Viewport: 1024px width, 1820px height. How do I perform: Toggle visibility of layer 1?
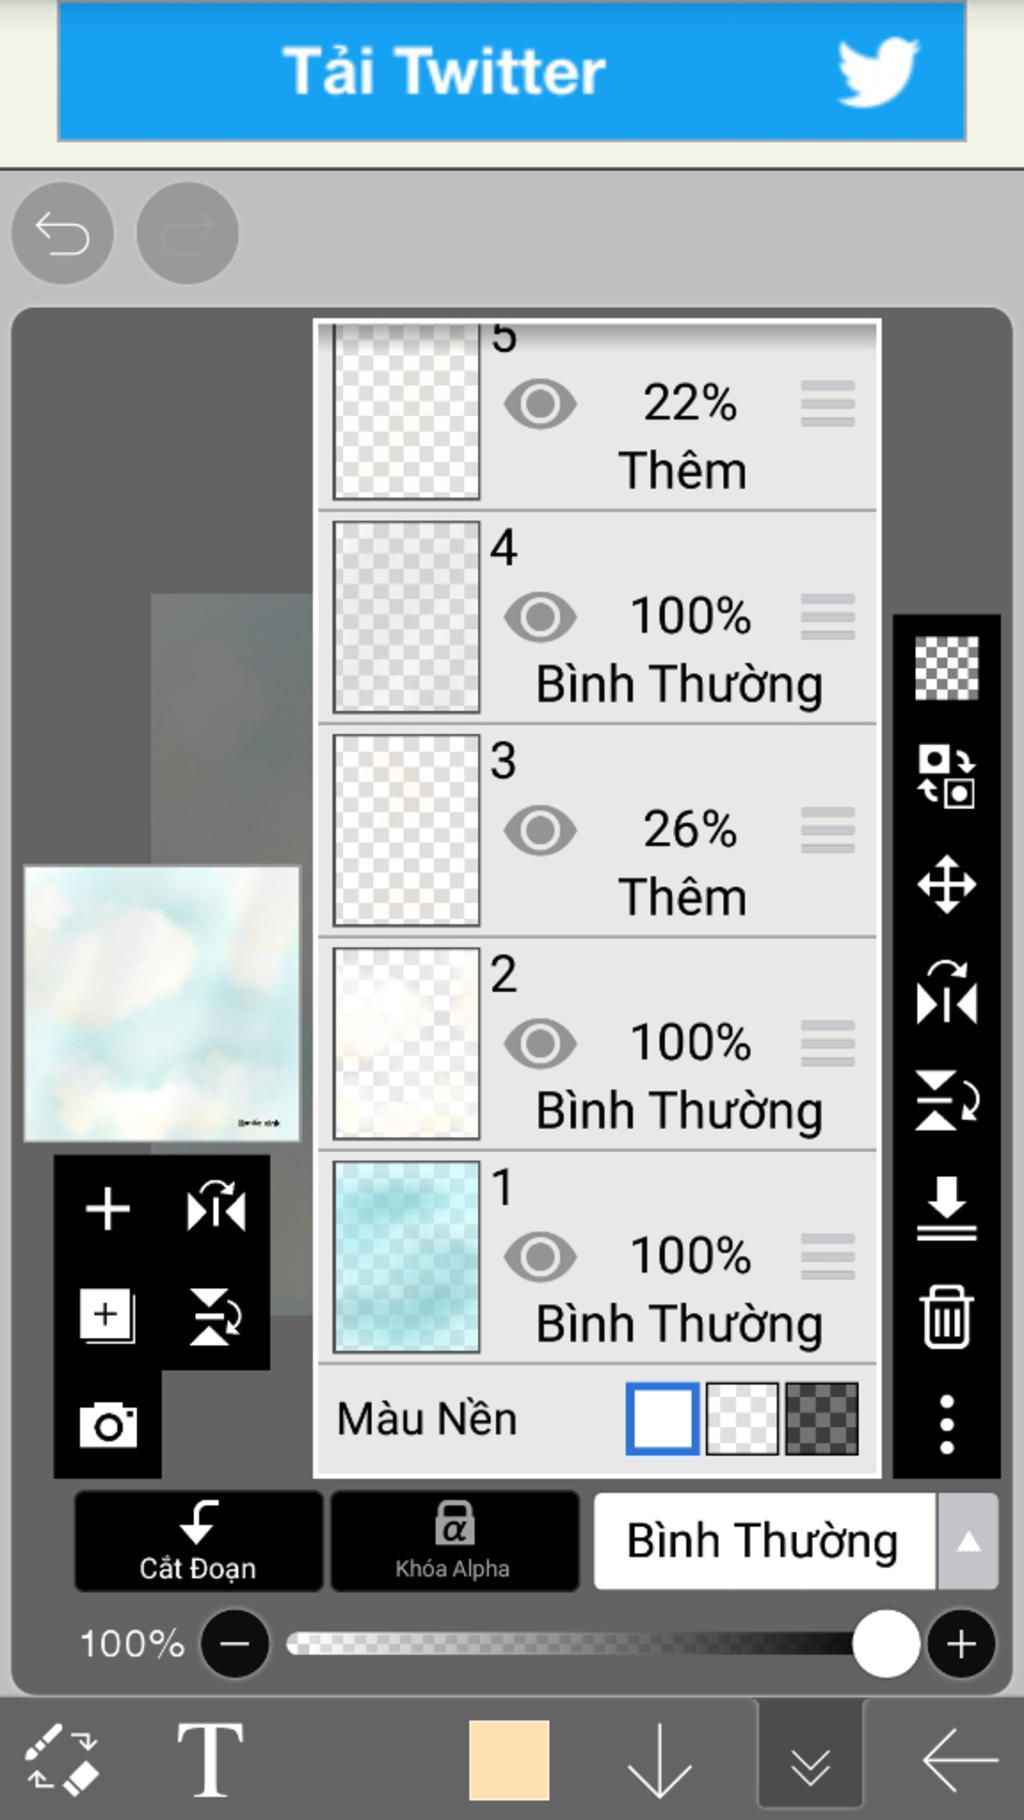point(540,1257)
